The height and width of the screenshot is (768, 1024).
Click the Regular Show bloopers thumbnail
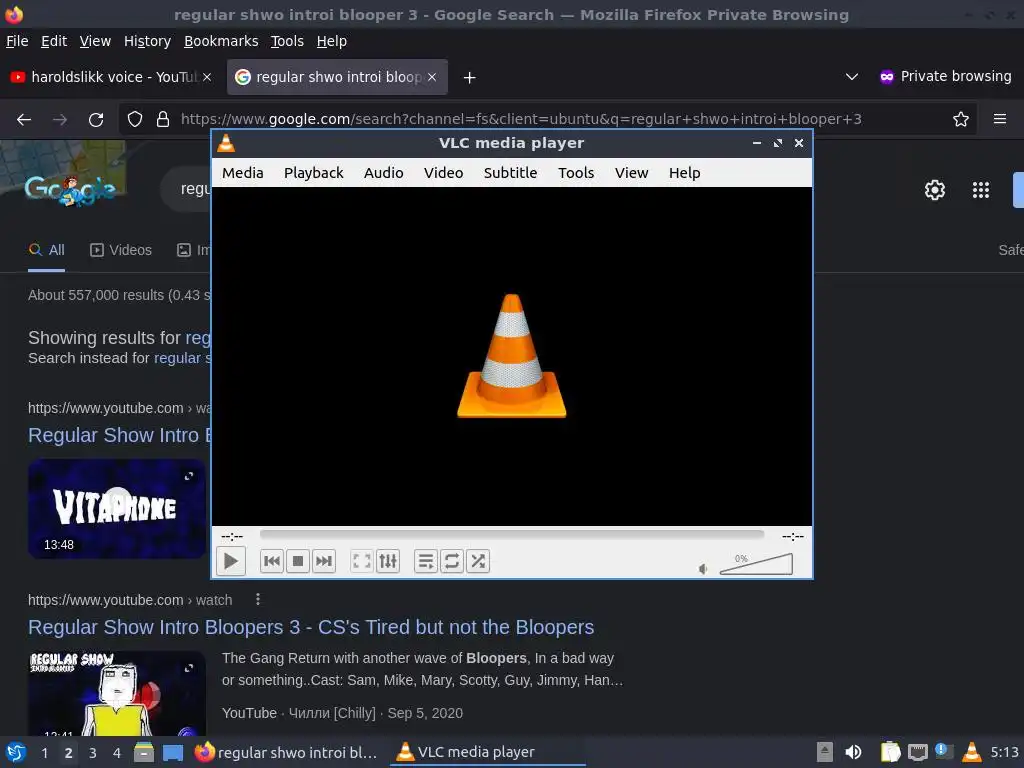tap(117, 693)
